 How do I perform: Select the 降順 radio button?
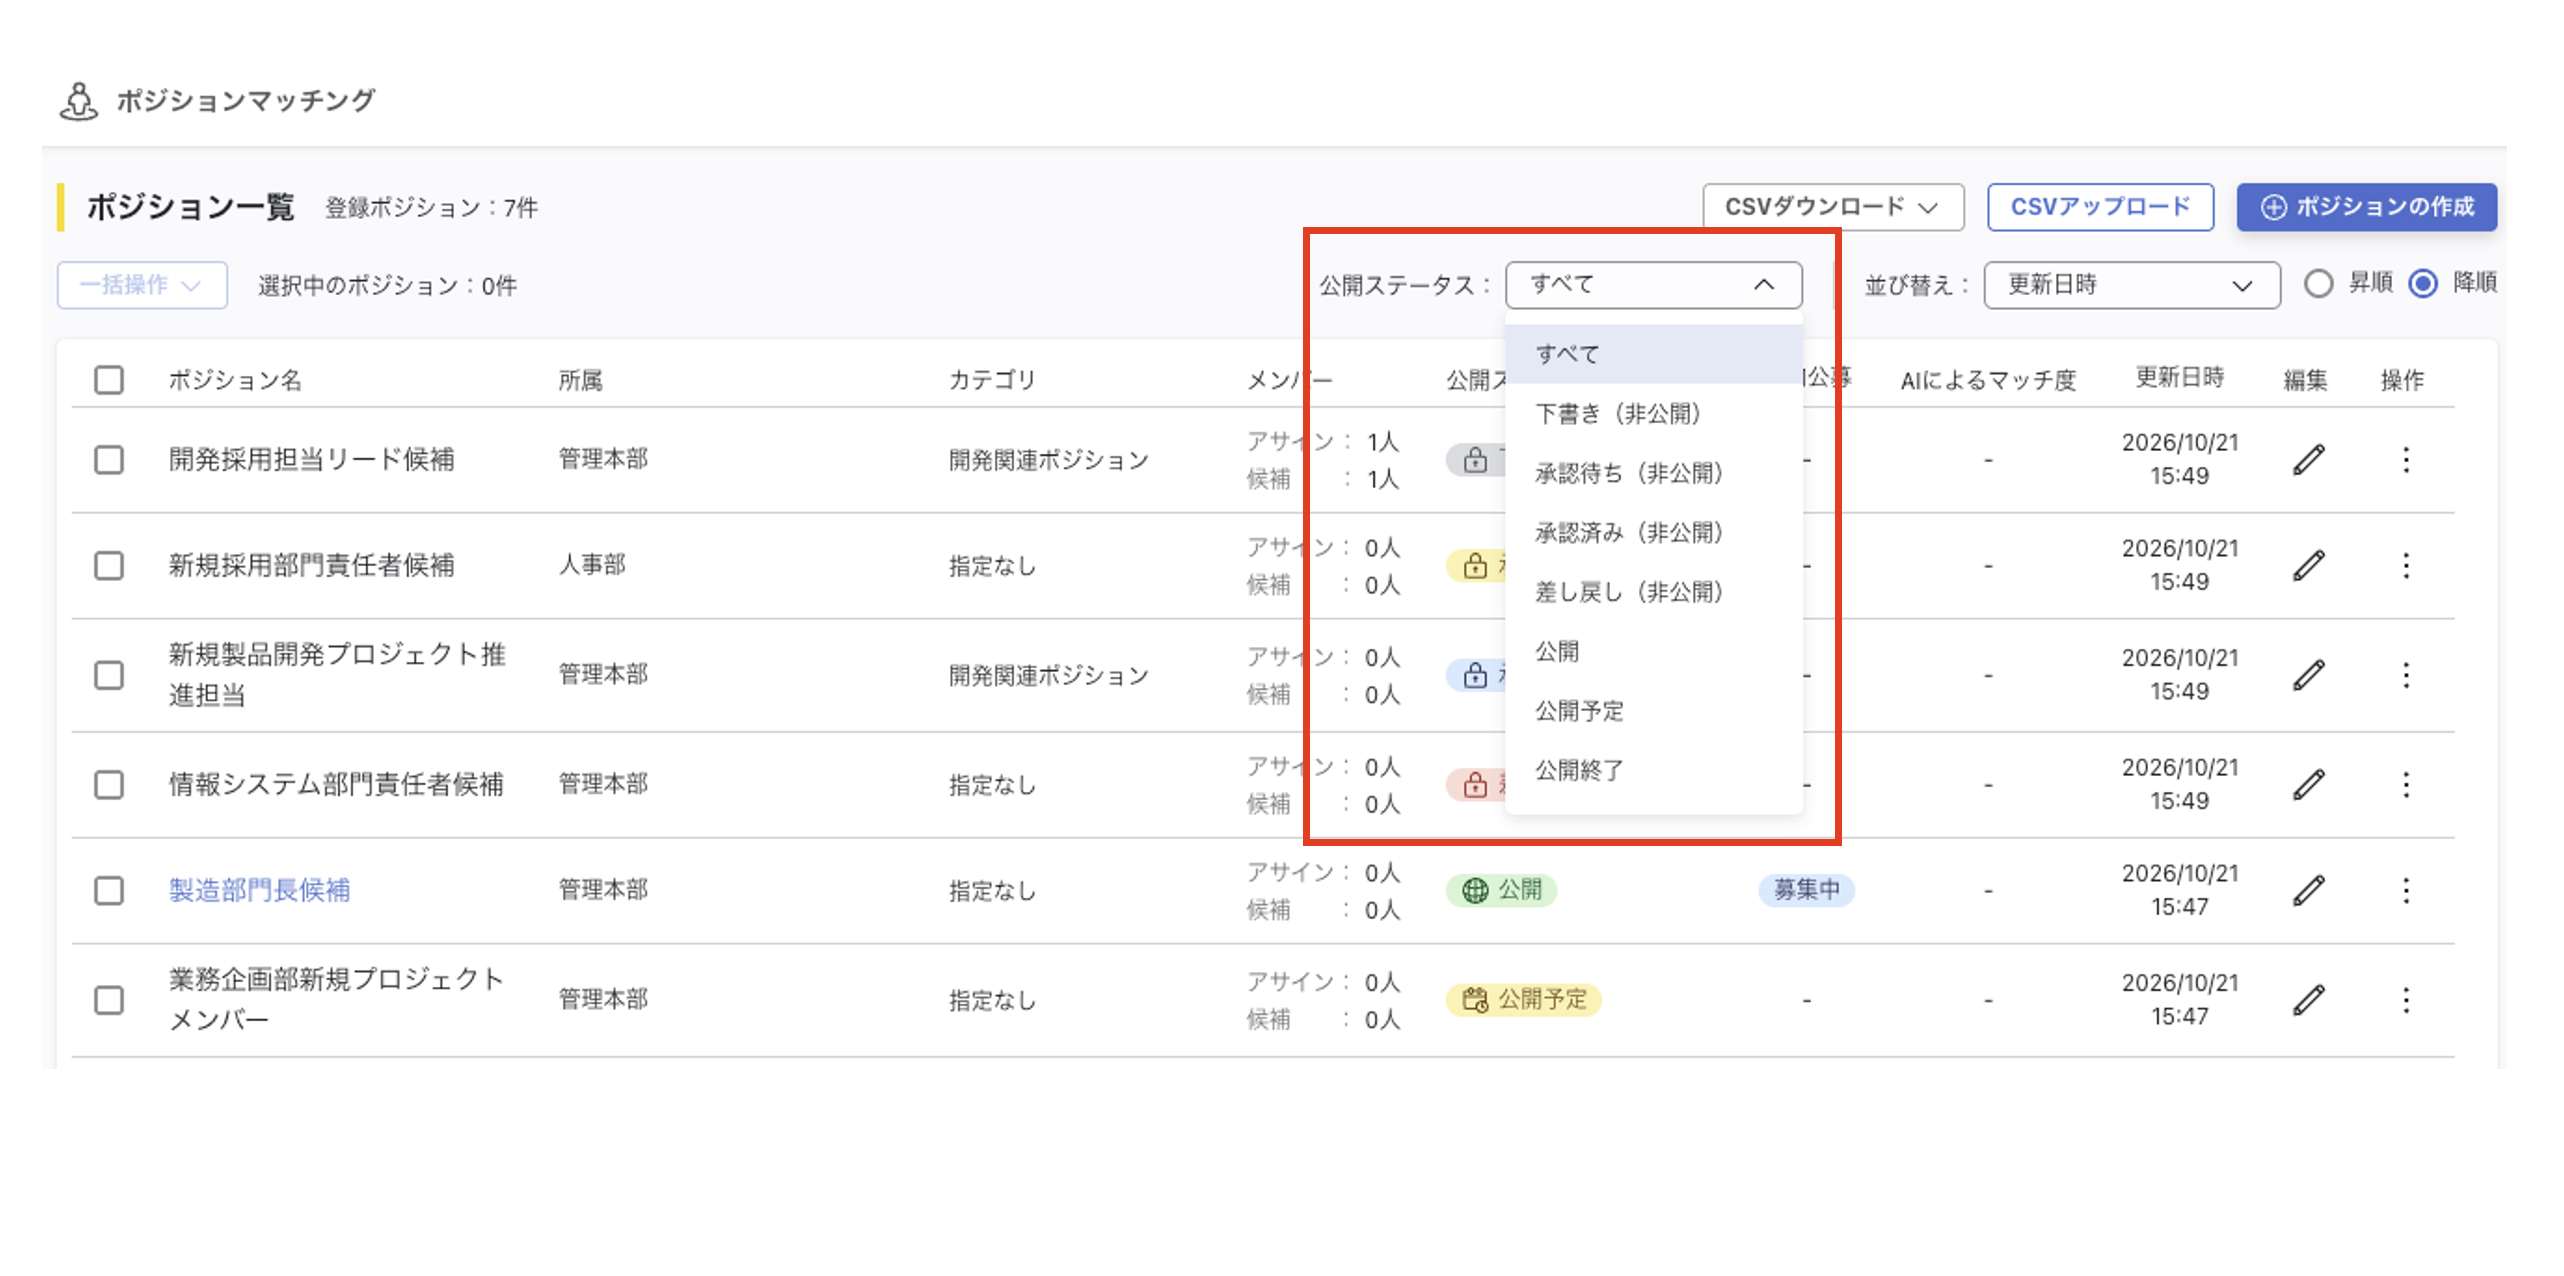coord(2422,284)
